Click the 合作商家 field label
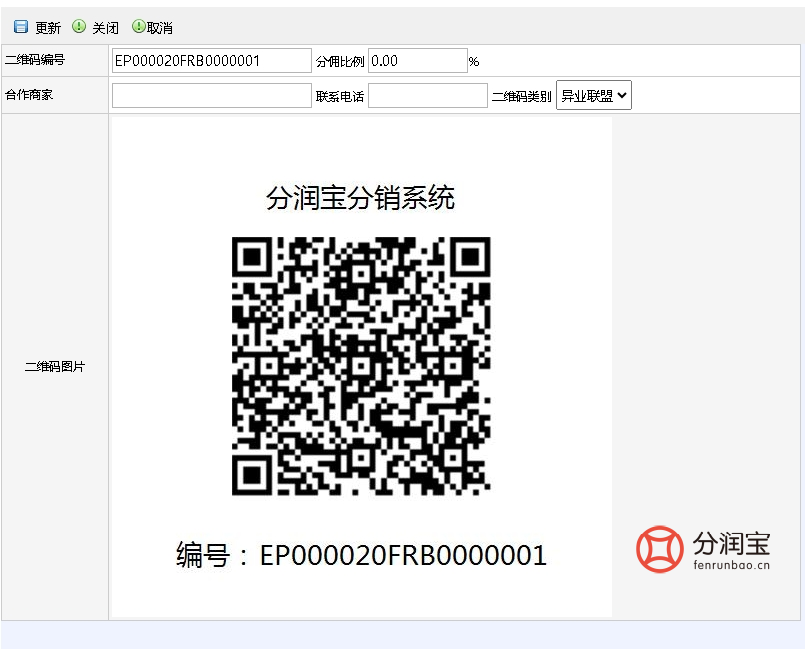 coord(29,95)
